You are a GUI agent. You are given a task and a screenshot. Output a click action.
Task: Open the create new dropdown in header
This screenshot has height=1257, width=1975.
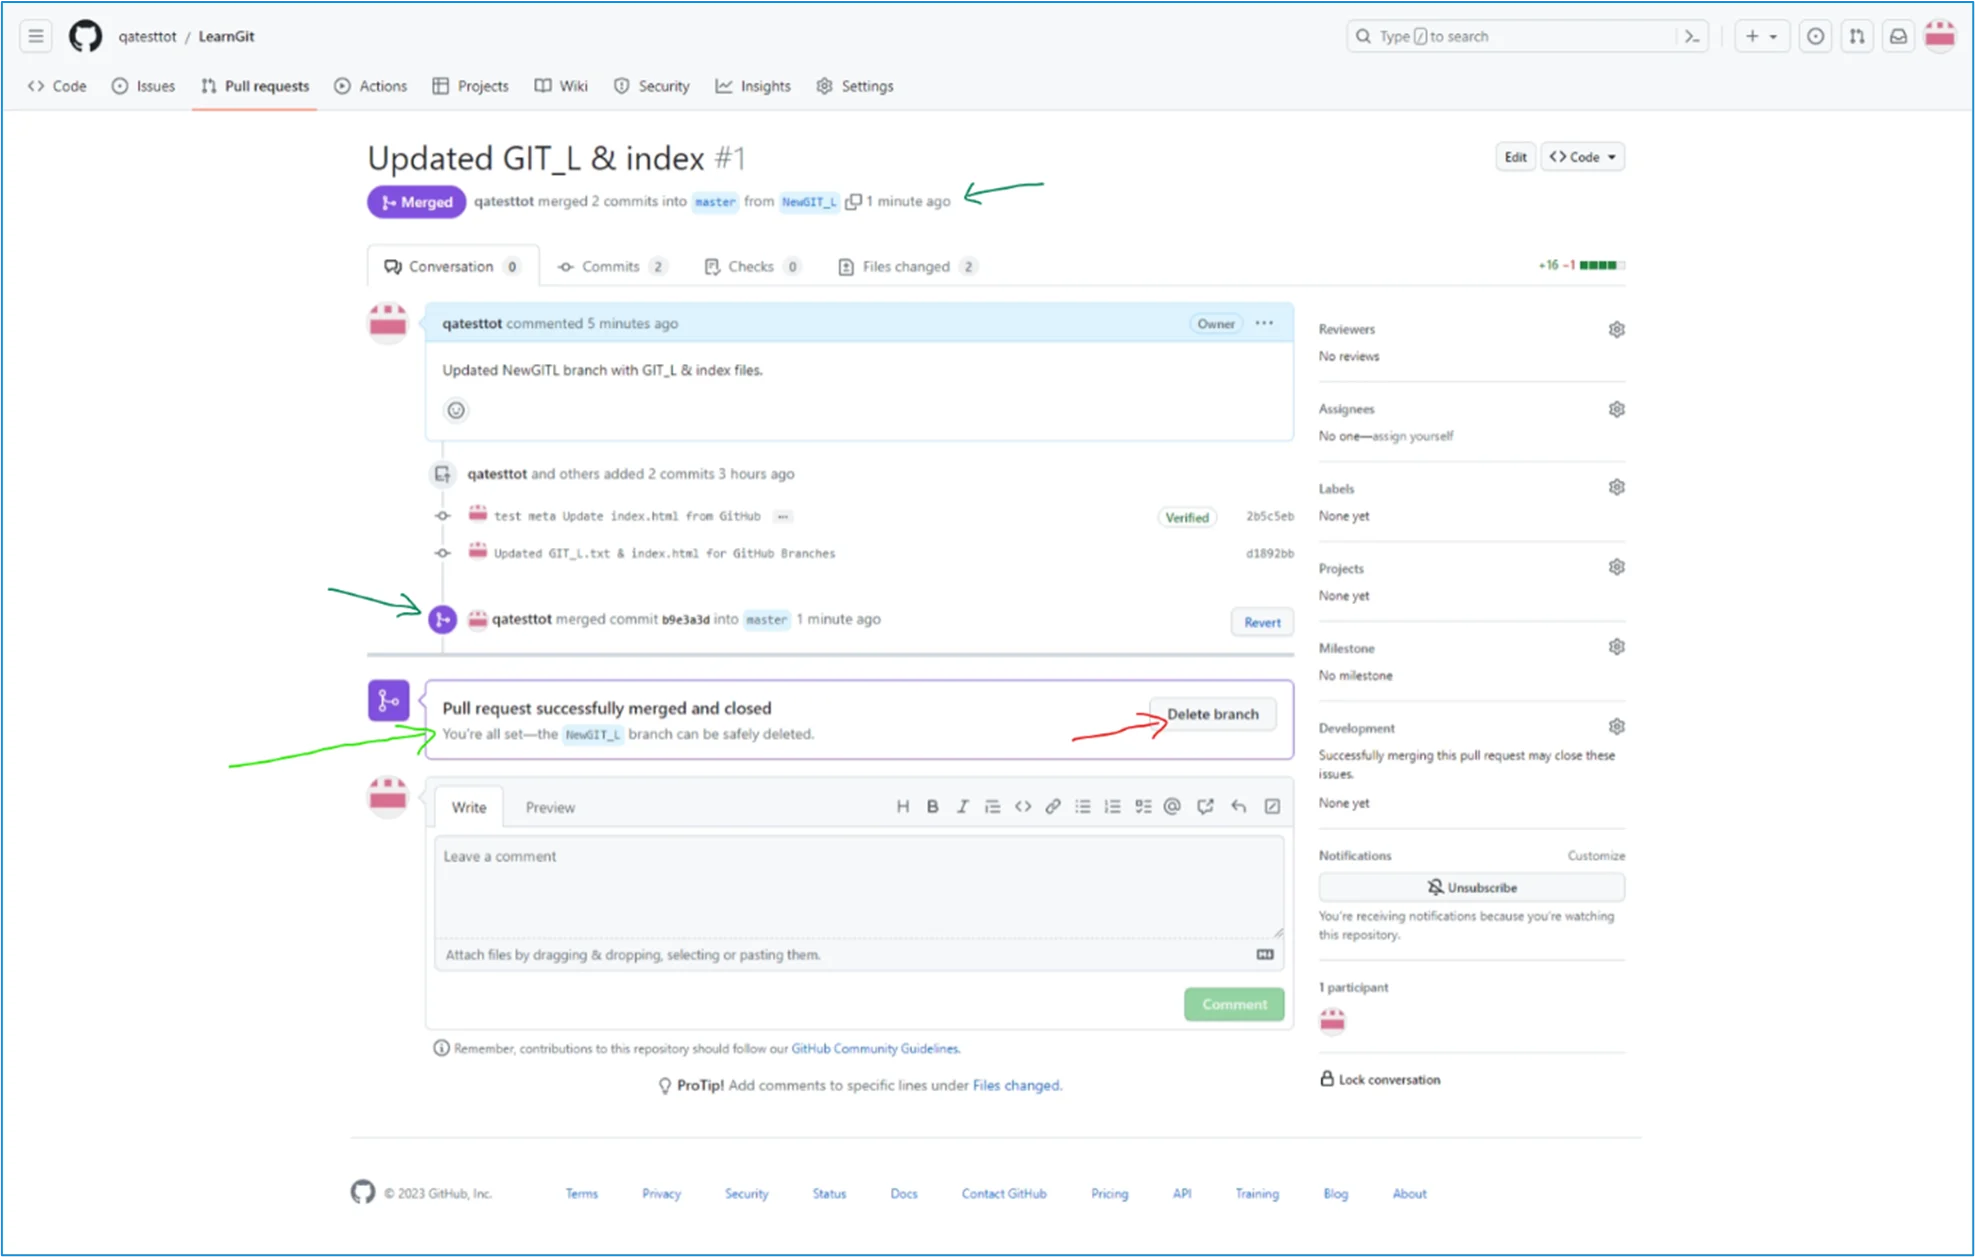[x=1762, y=36]
